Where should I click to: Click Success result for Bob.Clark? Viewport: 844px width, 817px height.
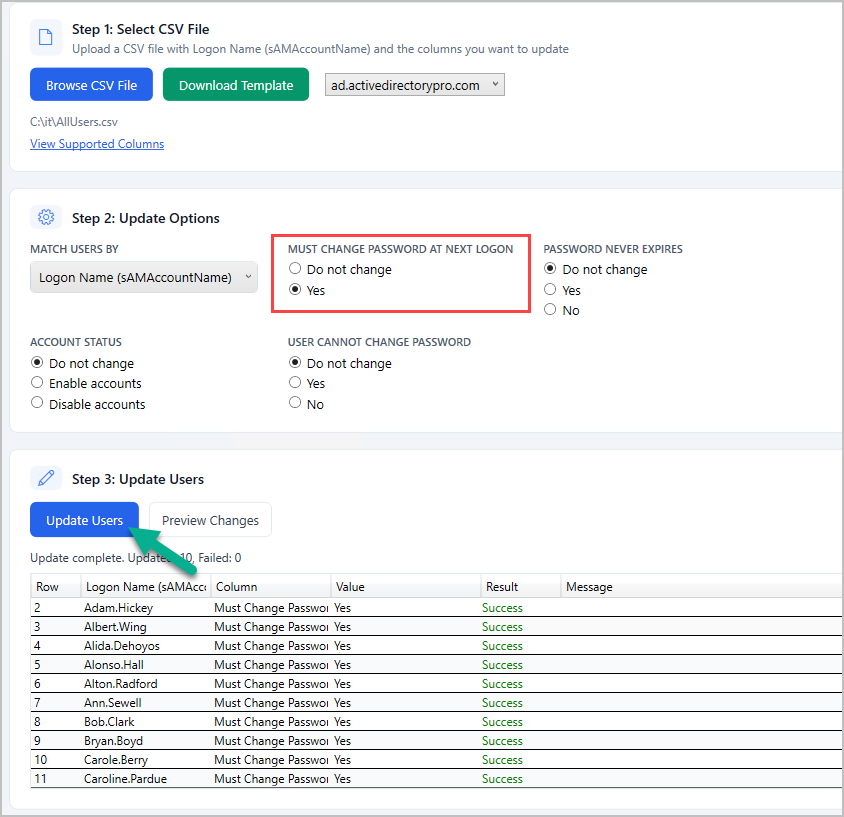click(x=502, y=722)
